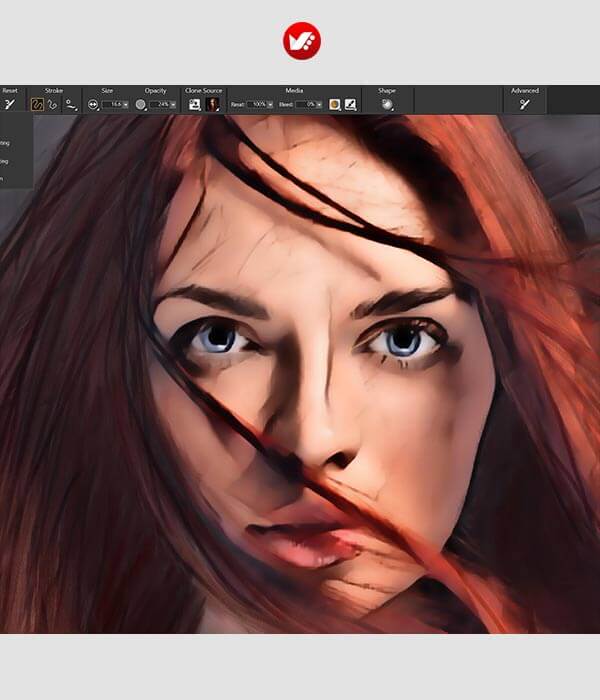The image size is (600, 700).
Task: Click the brush Media settings icon
Action: tap(350, 104)
